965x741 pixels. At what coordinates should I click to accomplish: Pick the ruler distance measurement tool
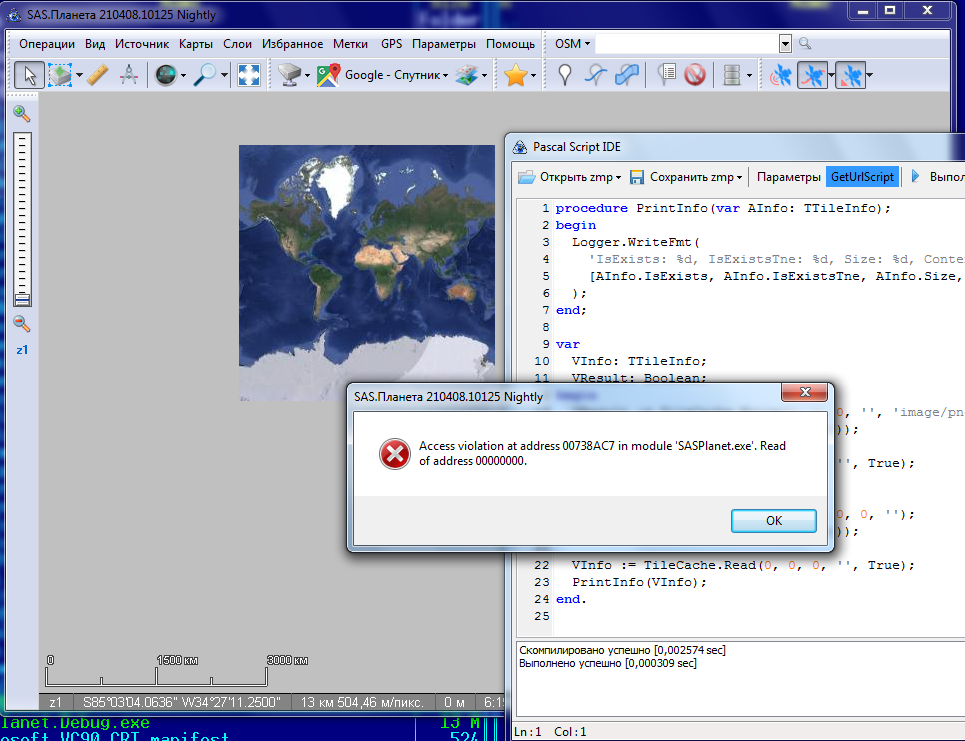97,75
